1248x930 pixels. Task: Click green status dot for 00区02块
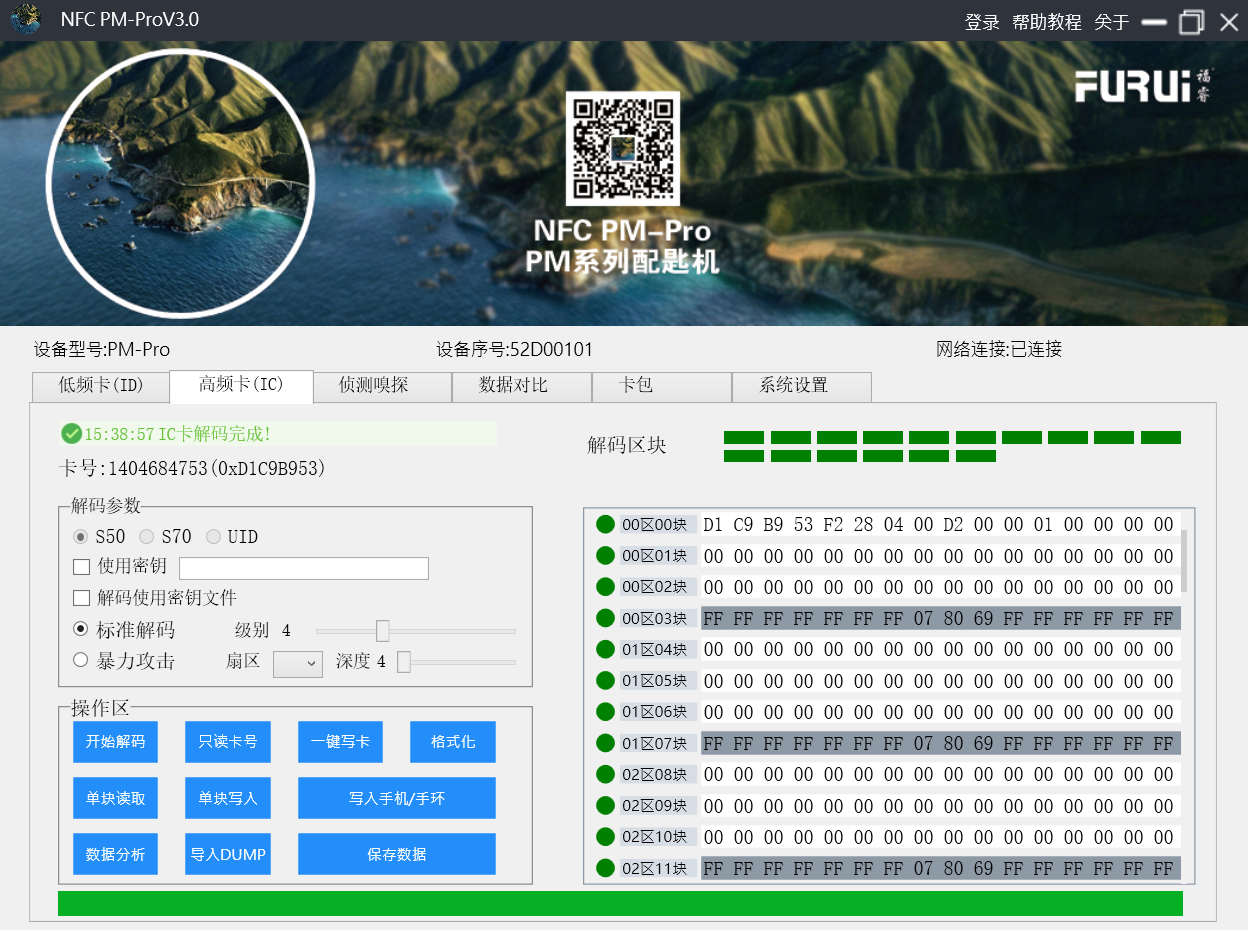click(605, 586)
